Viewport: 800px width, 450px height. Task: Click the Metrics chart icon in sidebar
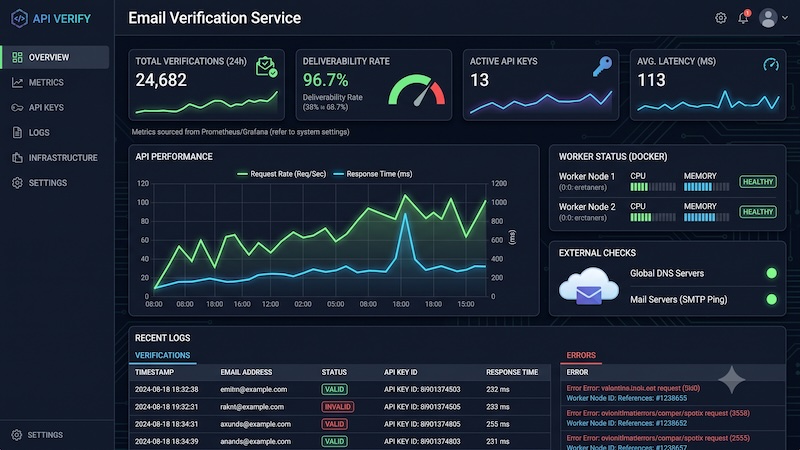click(17, 82)
